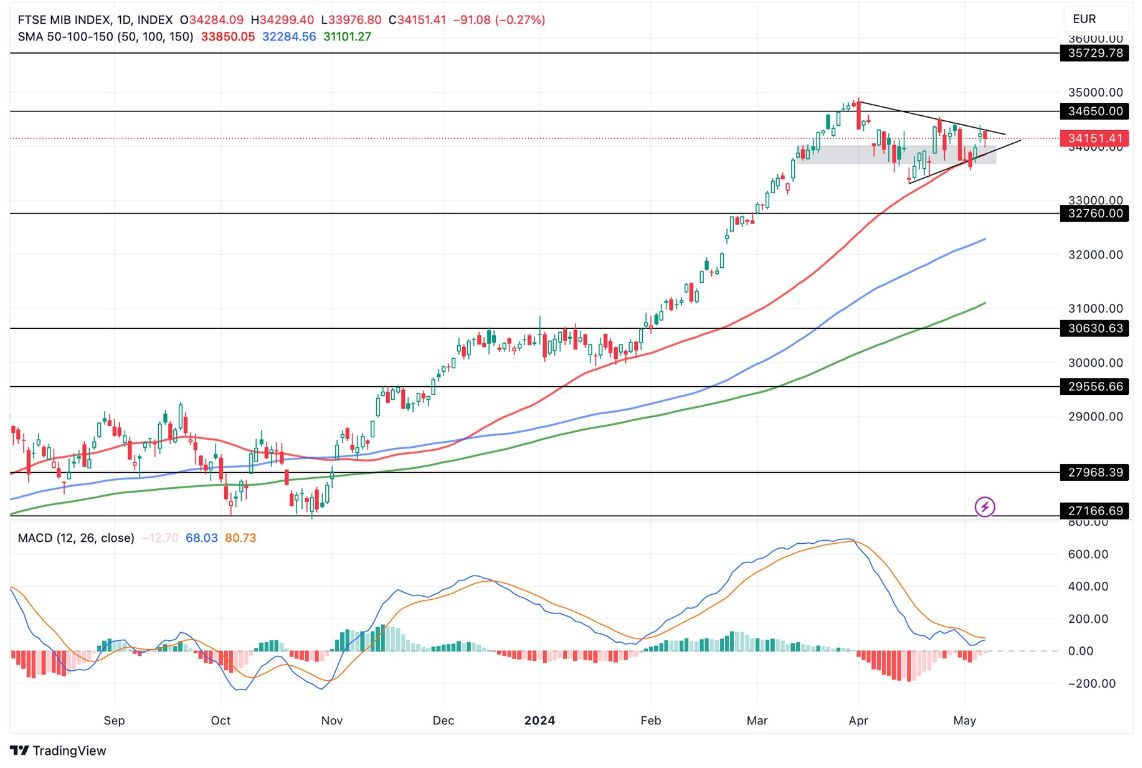Select the 2024 label on the time axis

pyautogui.click(x=540, y=720)
